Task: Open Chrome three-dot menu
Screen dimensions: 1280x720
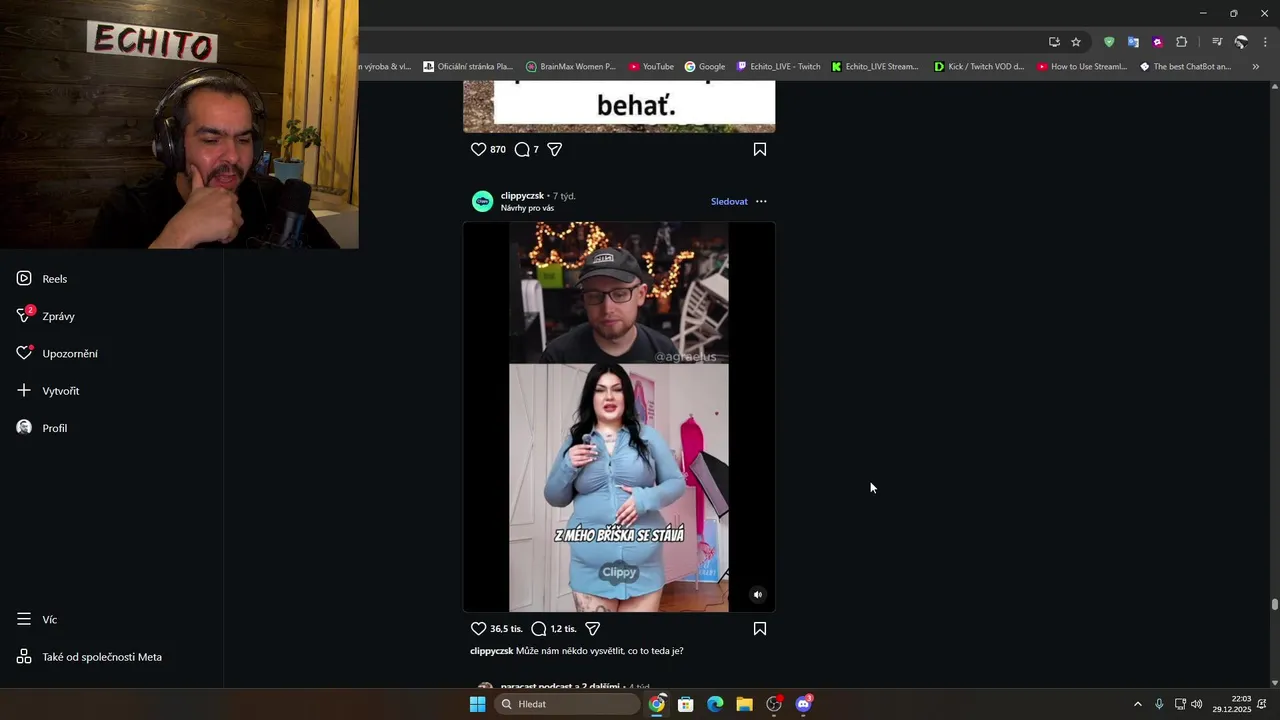Action: pos(1266,42)
